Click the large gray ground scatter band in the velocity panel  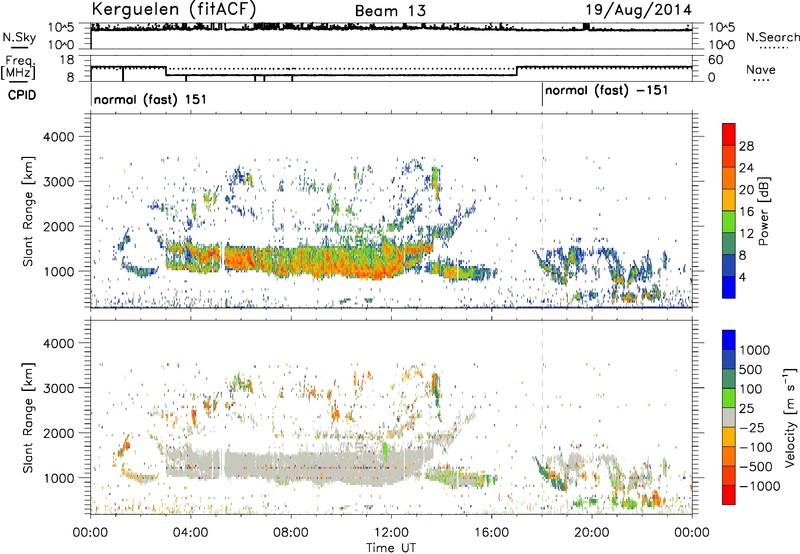point(306,467)
